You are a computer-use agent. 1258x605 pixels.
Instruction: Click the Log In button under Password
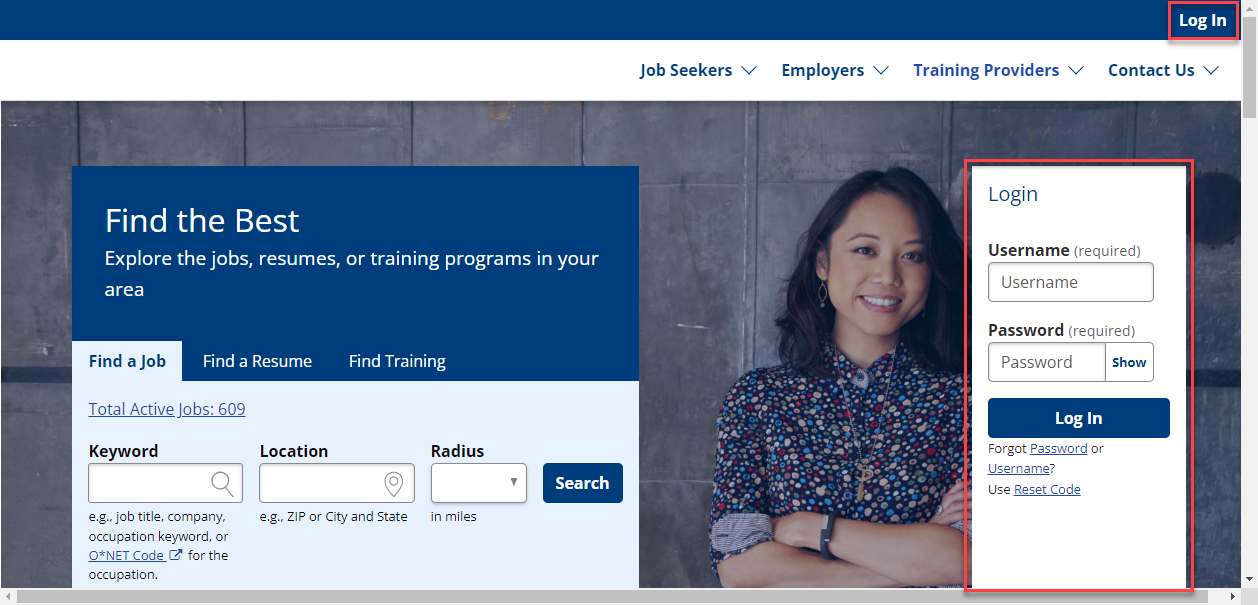tap(1078, 418)
